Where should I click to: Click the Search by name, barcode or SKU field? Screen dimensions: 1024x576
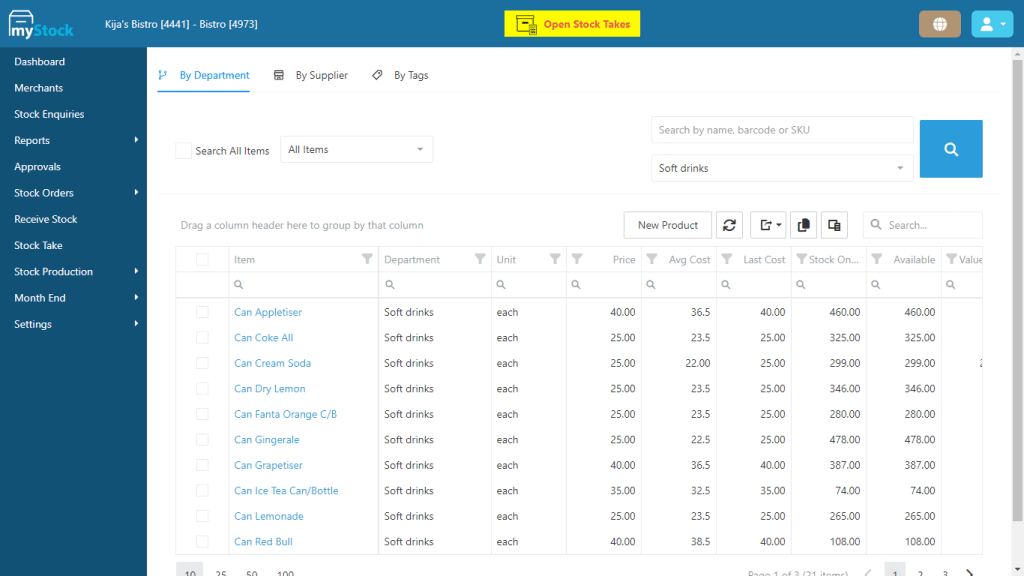pyautogui.click(x=782, y=129)
